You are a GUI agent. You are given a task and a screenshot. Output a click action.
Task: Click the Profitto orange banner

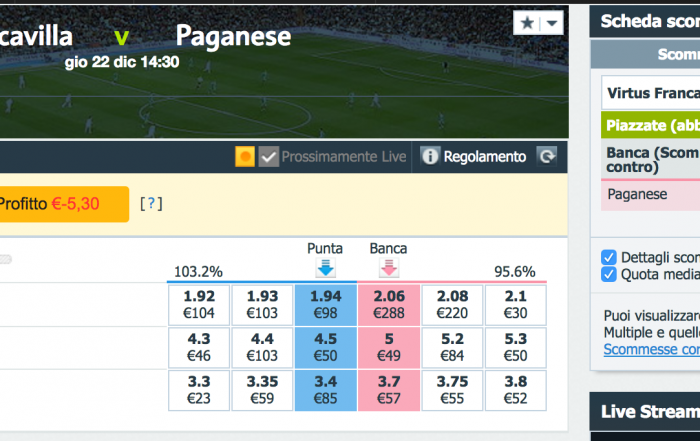click(x=64, y=204)
